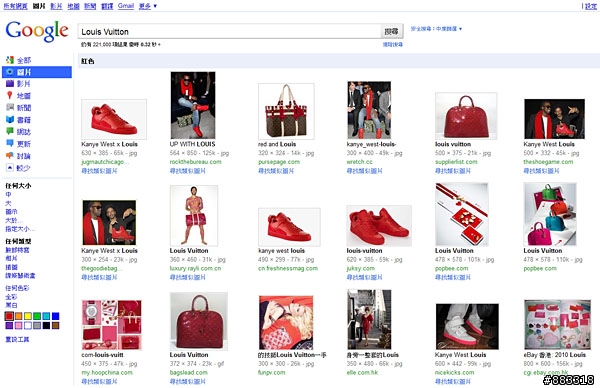Image resolution: width=600 pixels, height=388 pixels.
Task: Select the 相片 (Photo) type filter
Action: [x=11, y=258]
